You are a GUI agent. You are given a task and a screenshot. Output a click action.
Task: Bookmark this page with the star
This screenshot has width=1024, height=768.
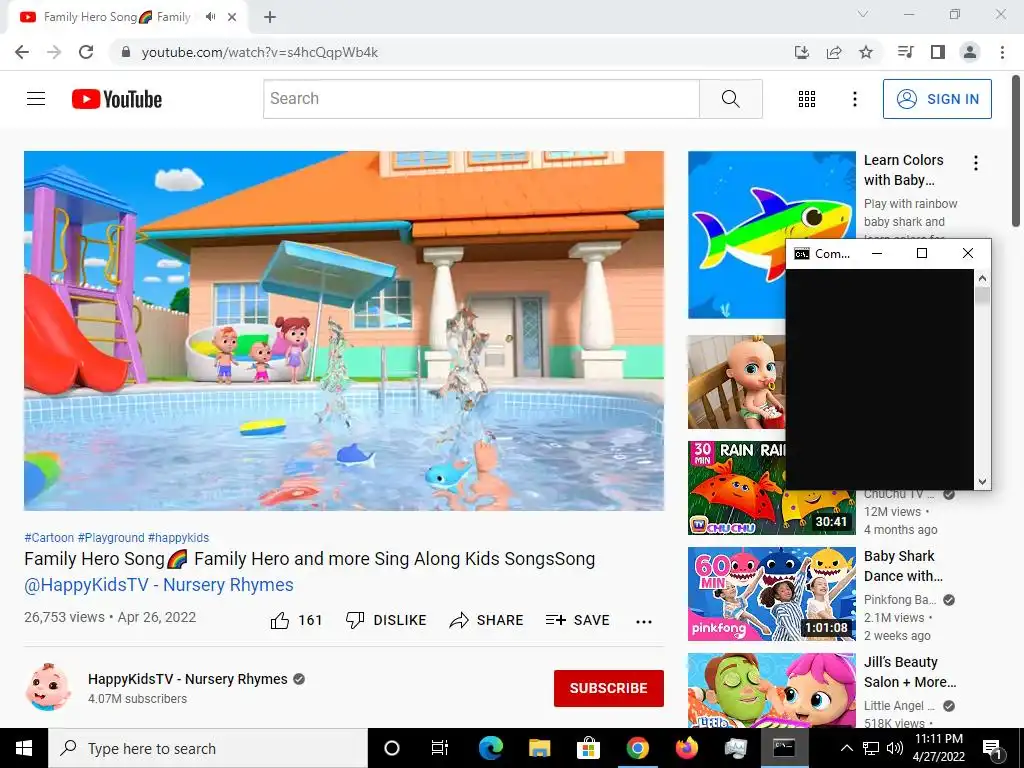pyautogui.click(x=866, y=52)
